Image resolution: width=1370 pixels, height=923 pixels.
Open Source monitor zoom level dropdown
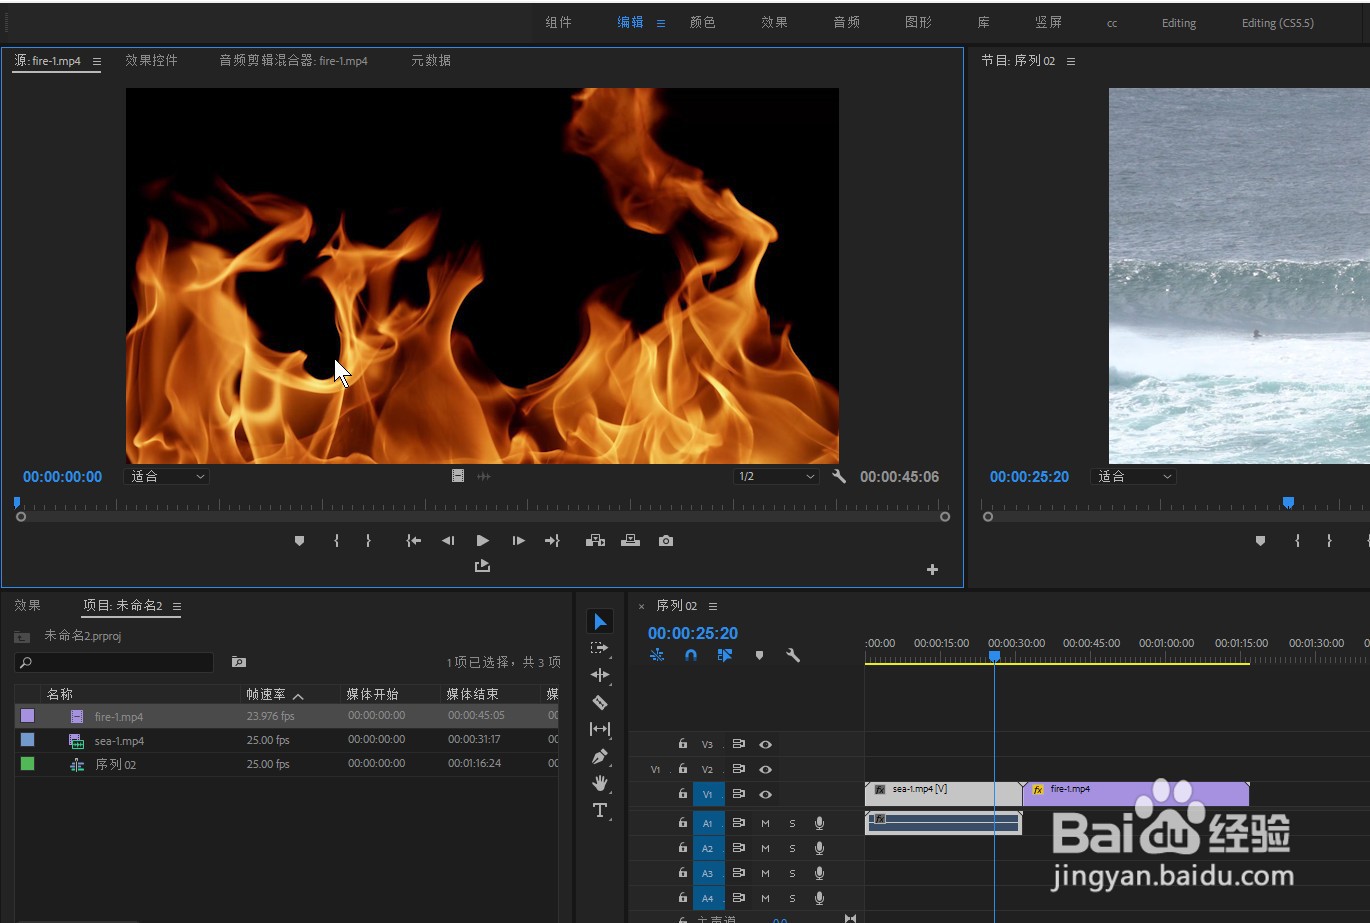click(x=166, y=477)
